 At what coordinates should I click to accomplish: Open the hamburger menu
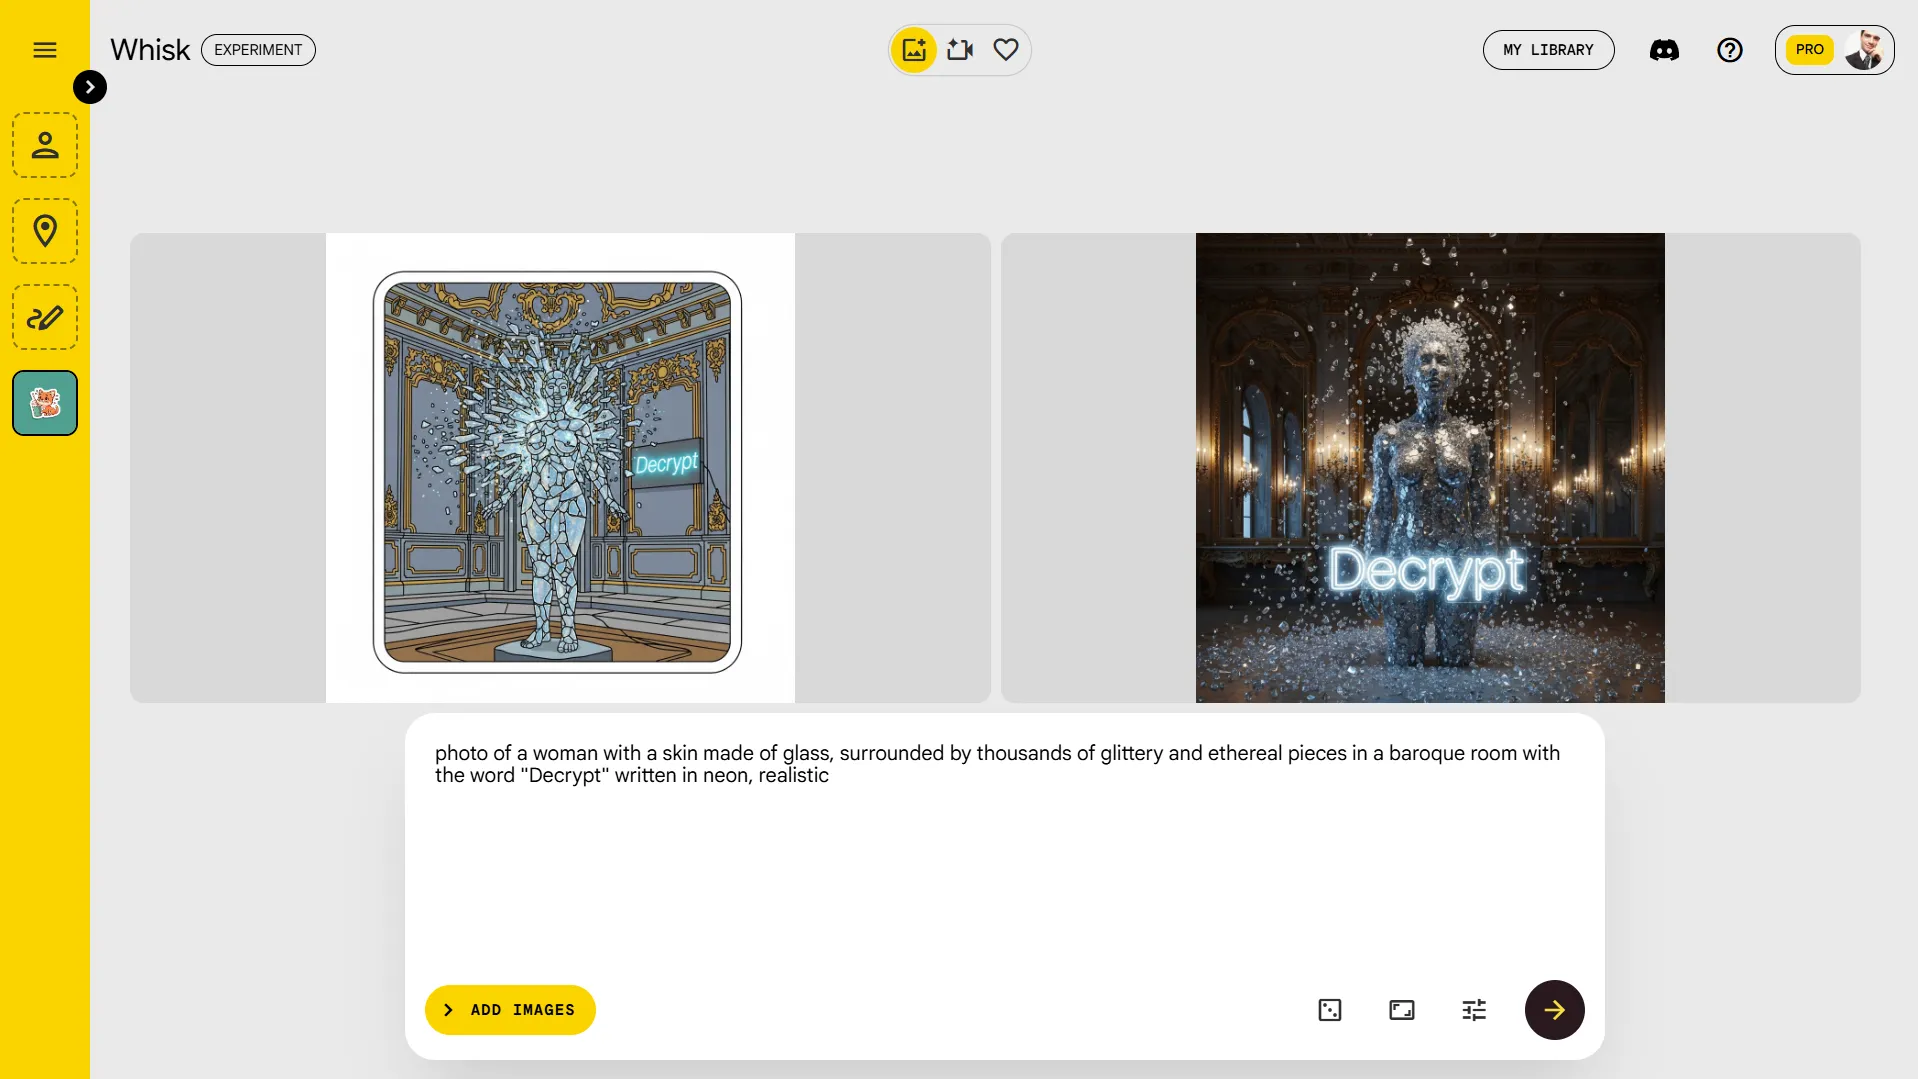click(45, 50)
